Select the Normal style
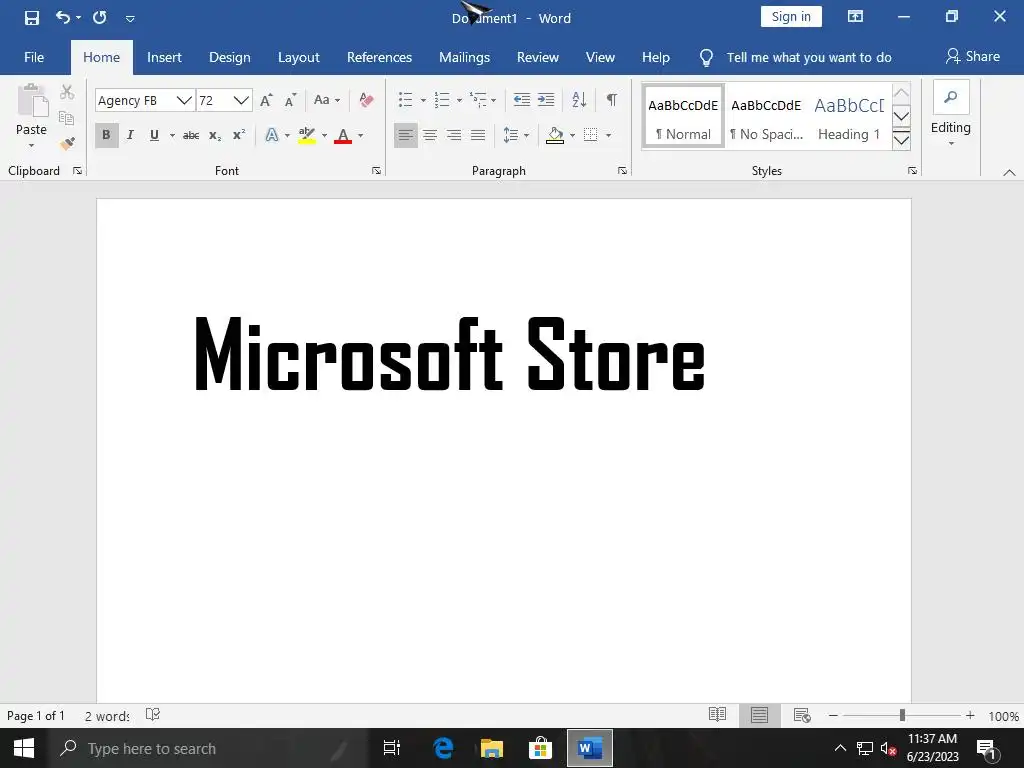The width and height of the screenshot is (1024, 768). click(683, 117)
